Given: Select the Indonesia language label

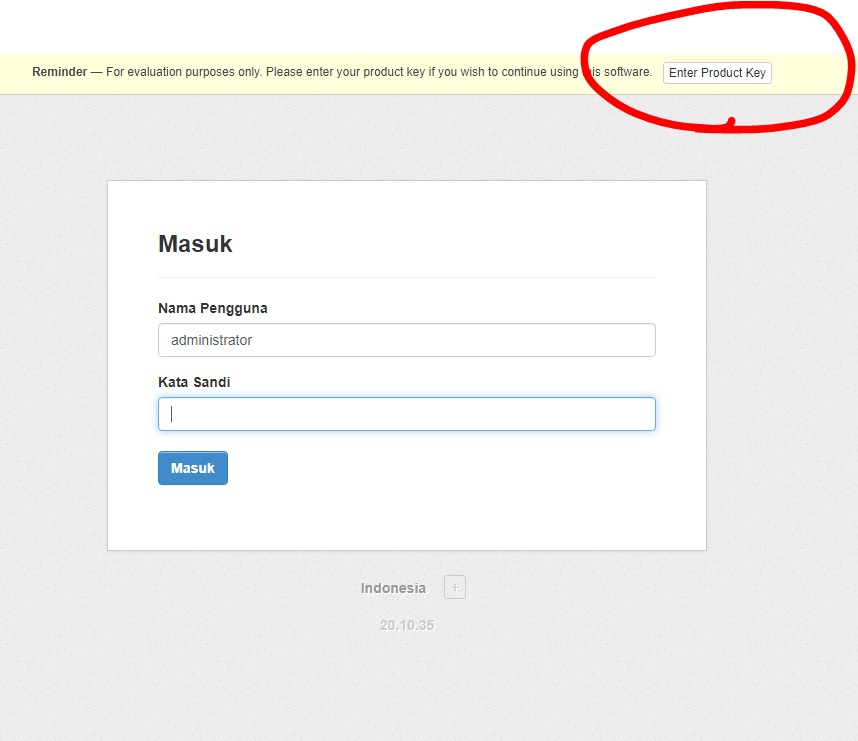Looking at the screenshot, I should (393, 588).
